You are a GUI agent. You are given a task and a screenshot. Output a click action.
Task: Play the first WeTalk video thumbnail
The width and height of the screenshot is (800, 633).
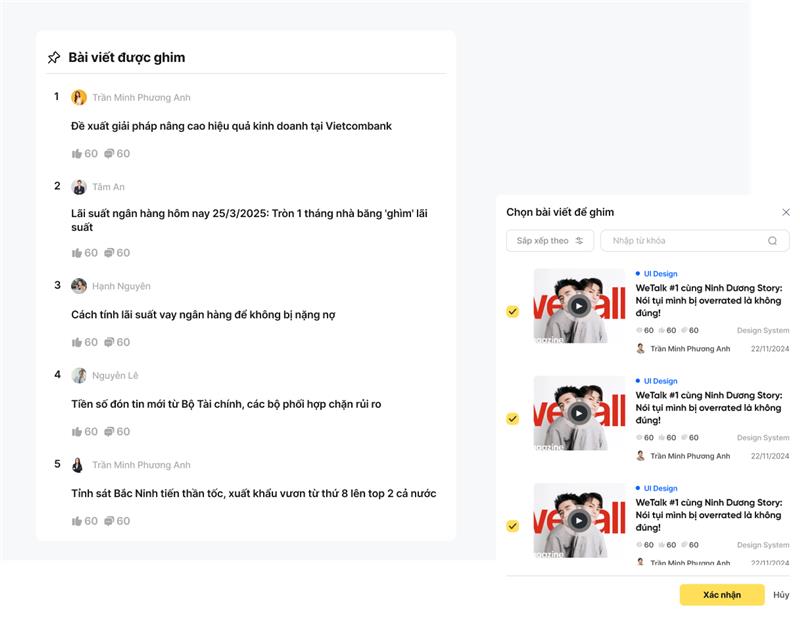[x=579, y=306]
